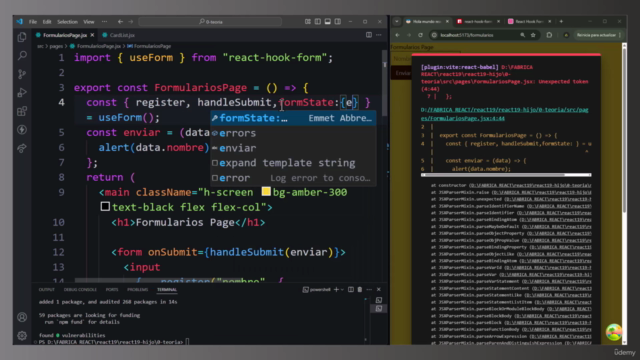The width and height of the screenshot is (640, 360).
Task: Switch to the PORTS panel tab
Action: [112, 289]
